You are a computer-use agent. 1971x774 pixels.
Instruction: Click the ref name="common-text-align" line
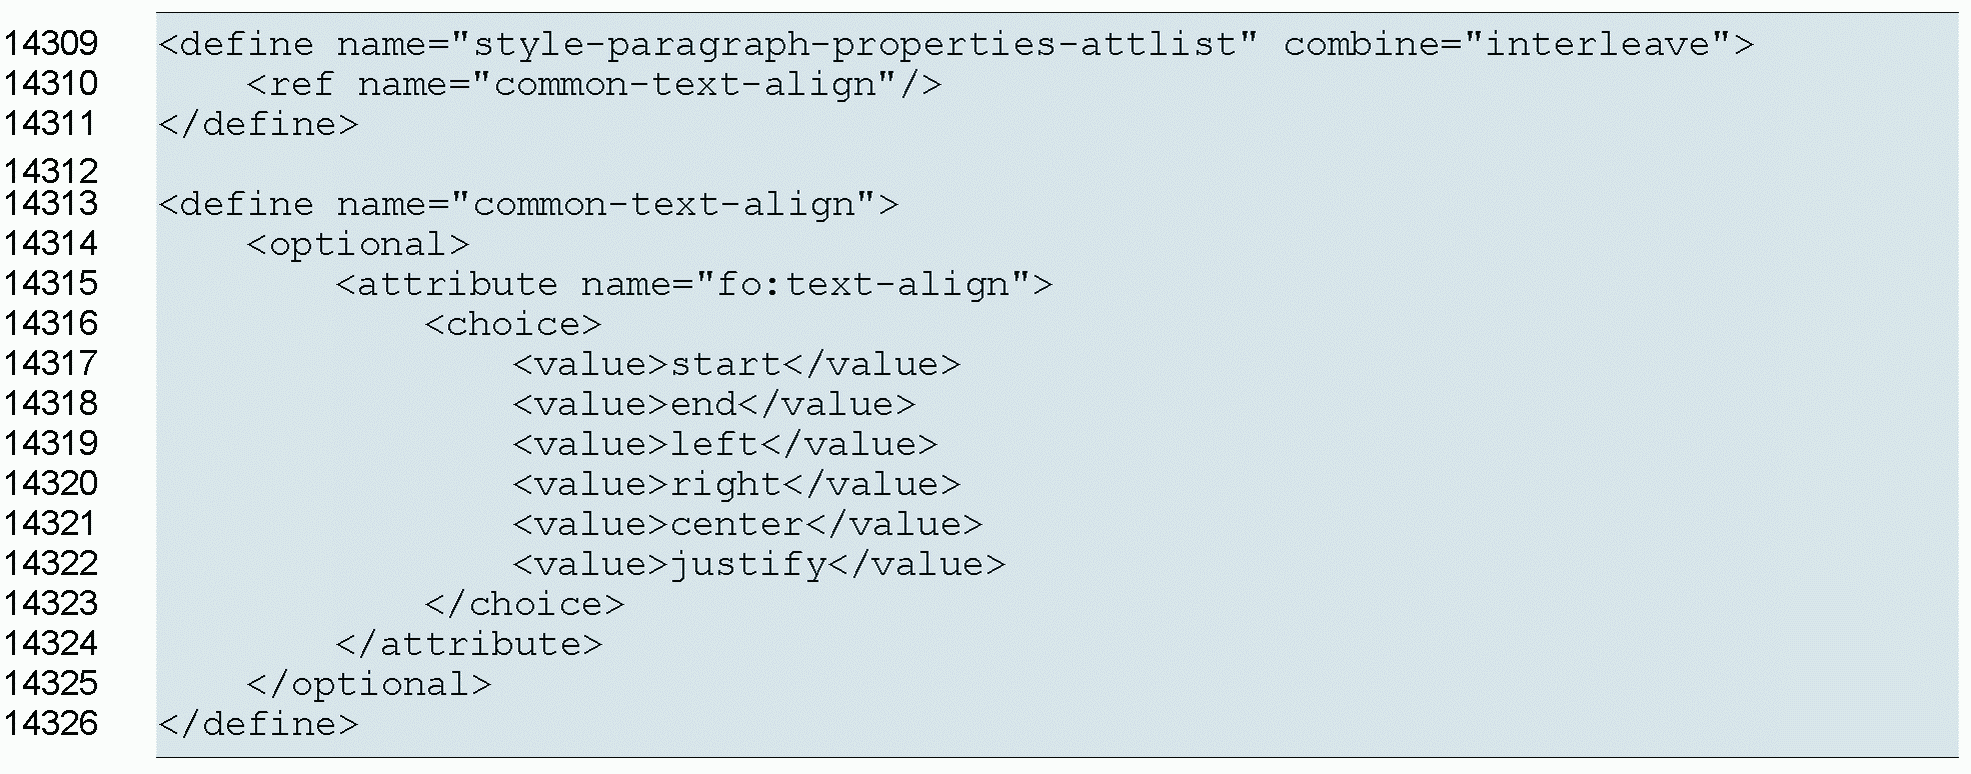coord(594,85)
